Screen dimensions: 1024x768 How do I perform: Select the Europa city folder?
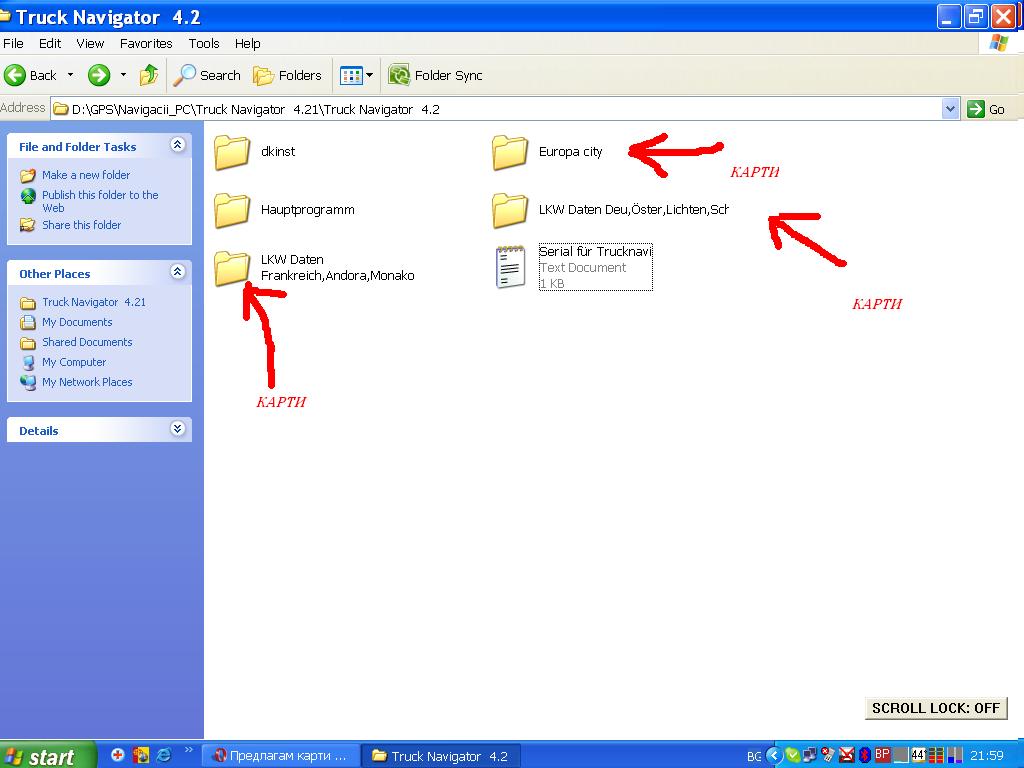click(547, 152)
